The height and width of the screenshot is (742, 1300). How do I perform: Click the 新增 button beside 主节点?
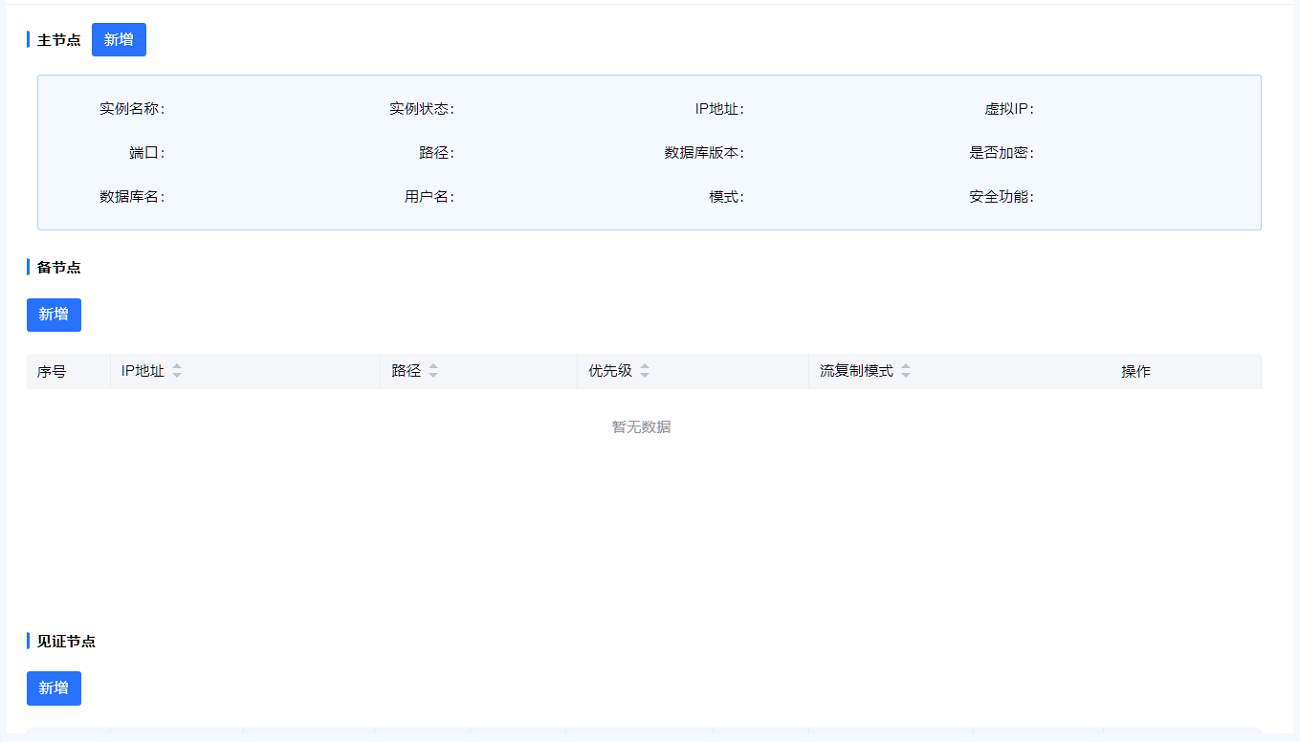[x=119, y=40]
